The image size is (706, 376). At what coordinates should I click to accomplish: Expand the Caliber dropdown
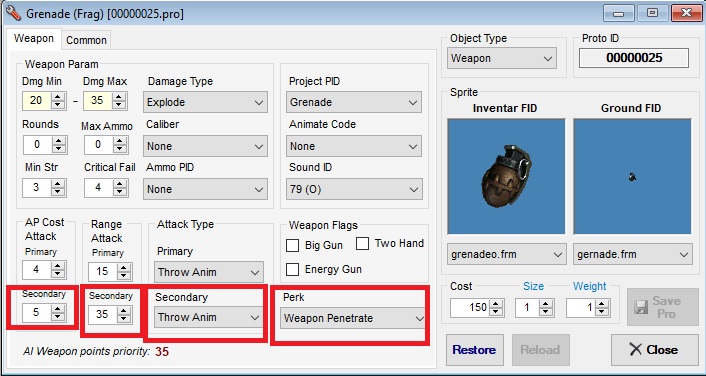[x=205, y=146]
